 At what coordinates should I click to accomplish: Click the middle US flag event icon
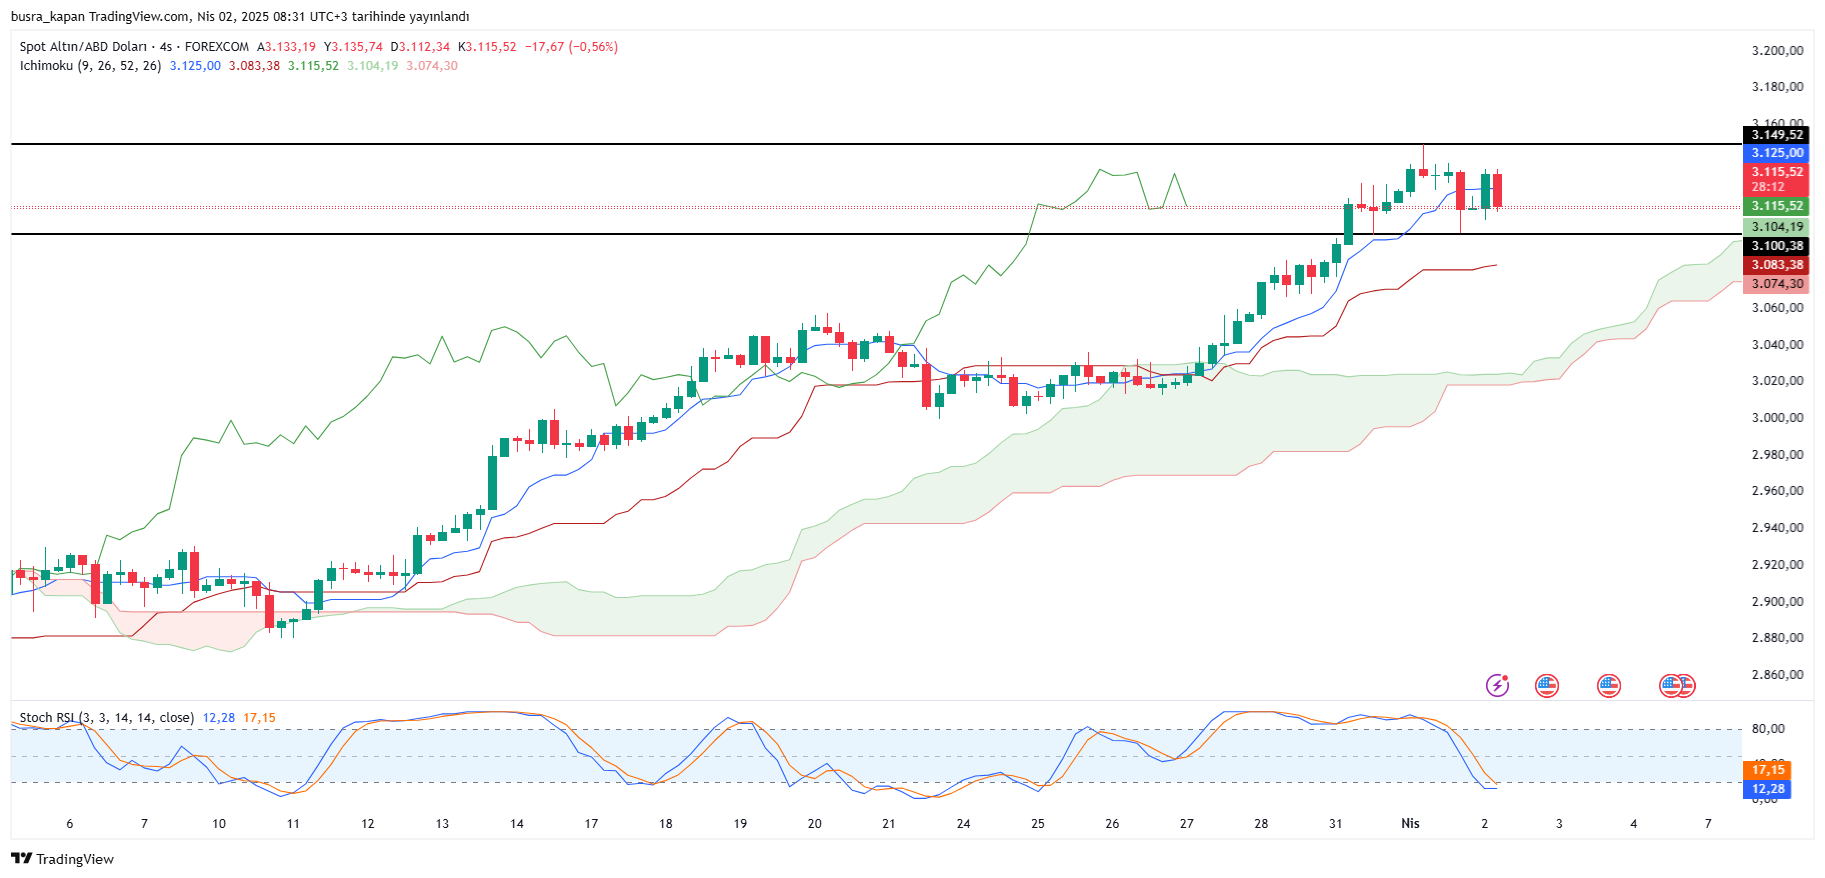coord(1608,685)
